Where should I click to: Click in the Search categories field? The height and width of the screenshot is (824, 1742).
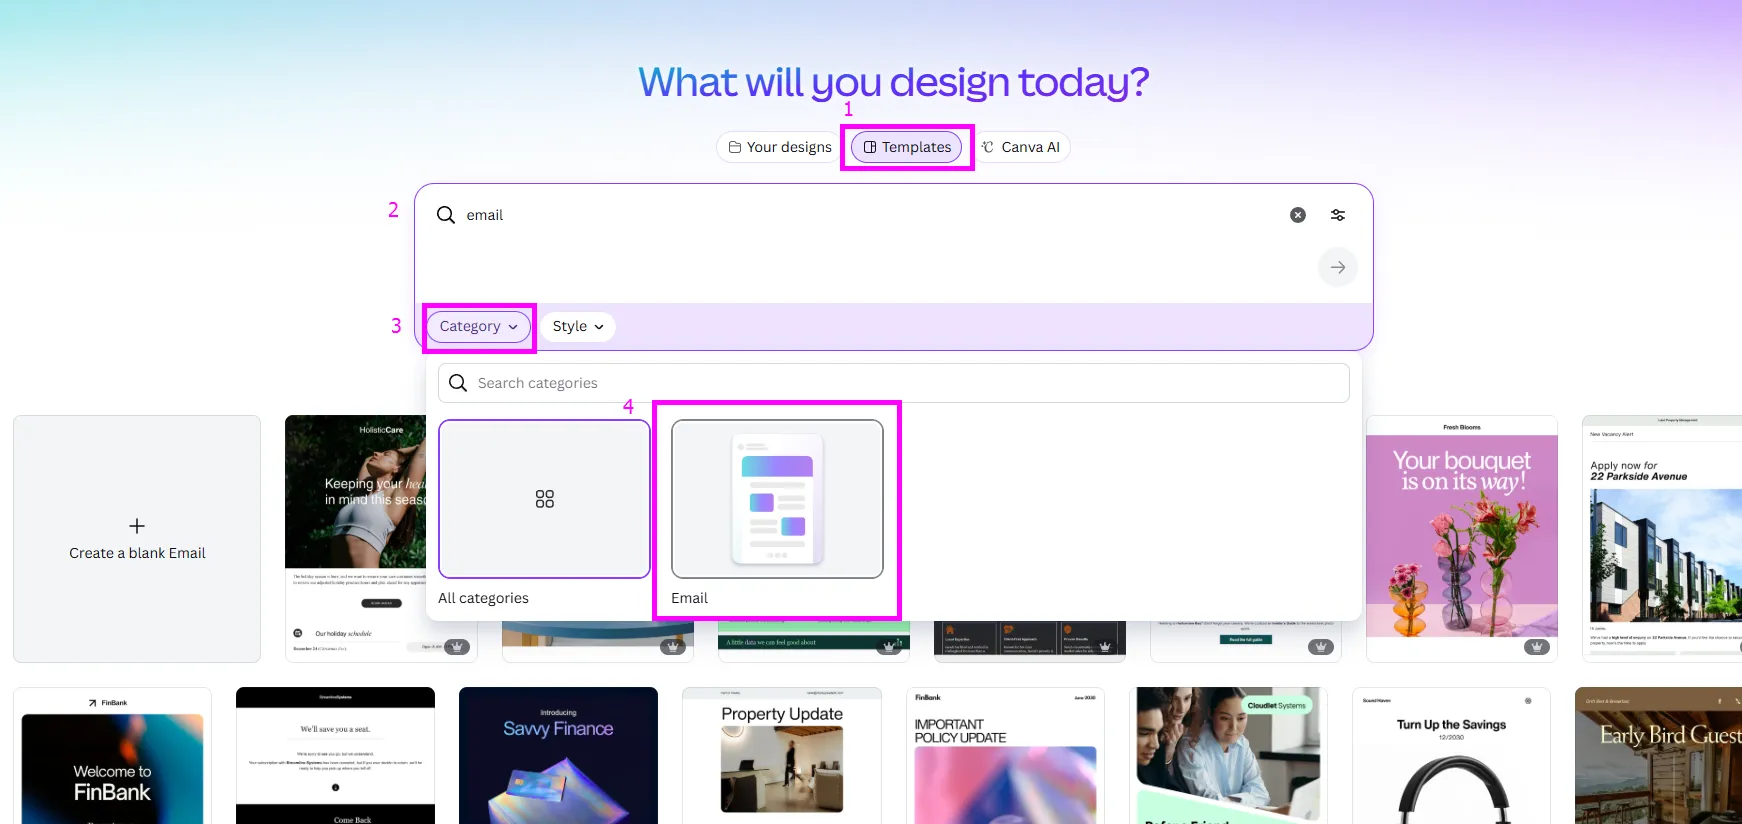click(x=893, y=383)
